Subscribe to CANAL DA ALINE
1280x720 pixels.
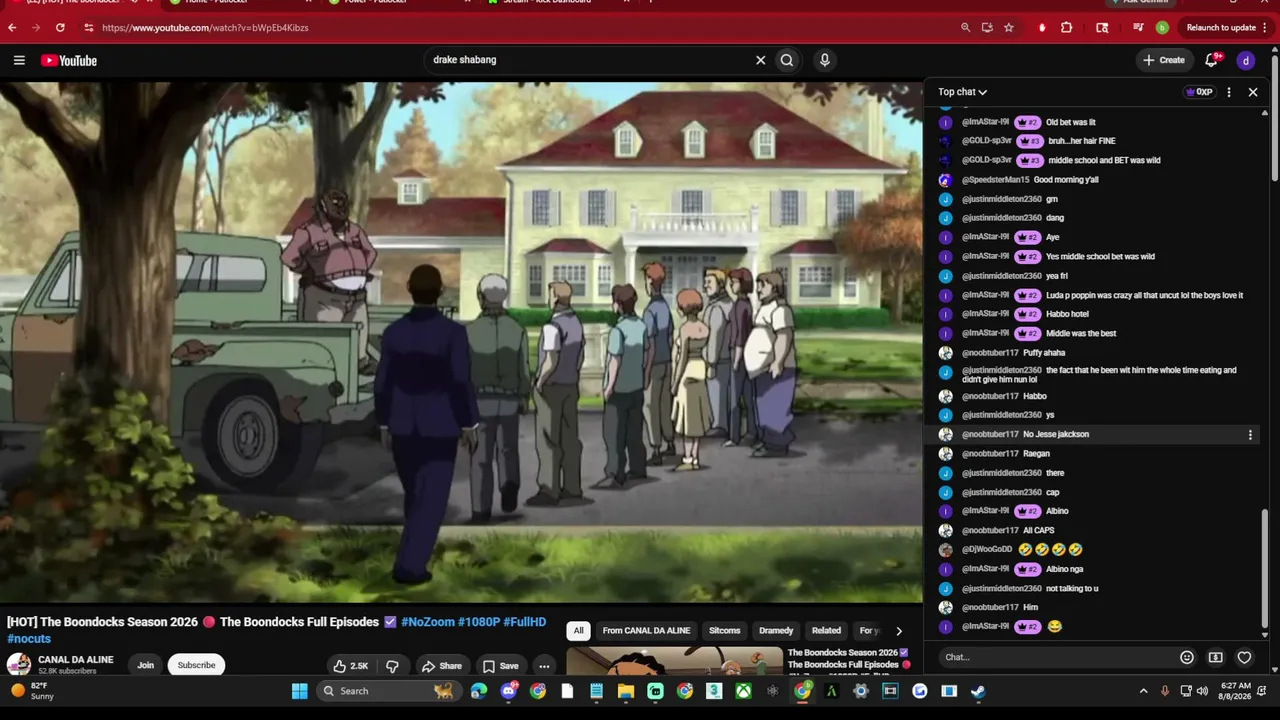(x=196, y=665)
